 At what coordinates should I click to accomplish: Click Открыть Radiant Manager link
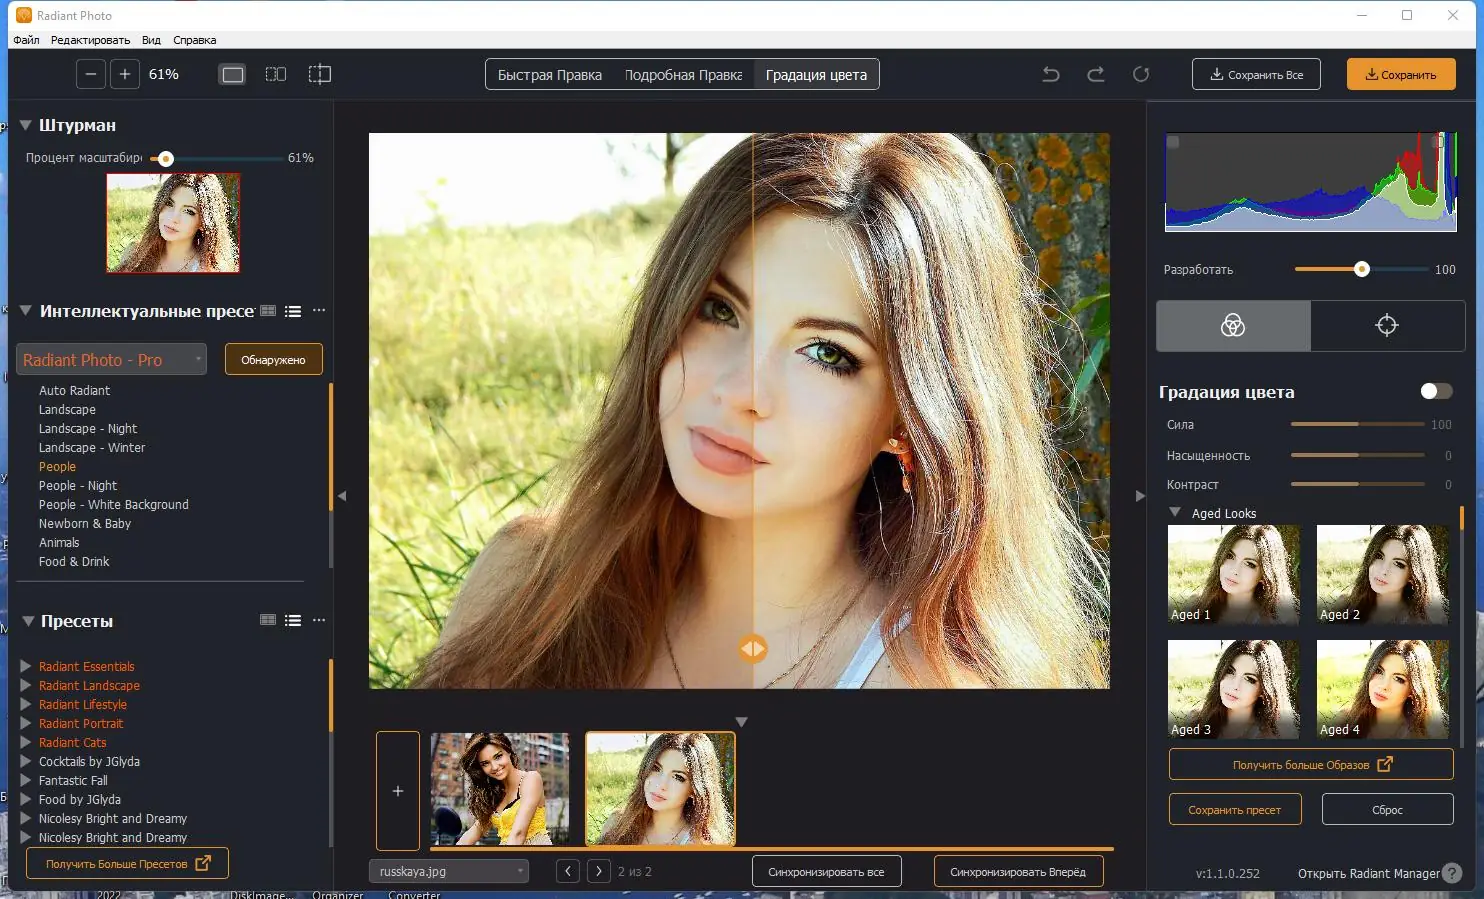1369,873
